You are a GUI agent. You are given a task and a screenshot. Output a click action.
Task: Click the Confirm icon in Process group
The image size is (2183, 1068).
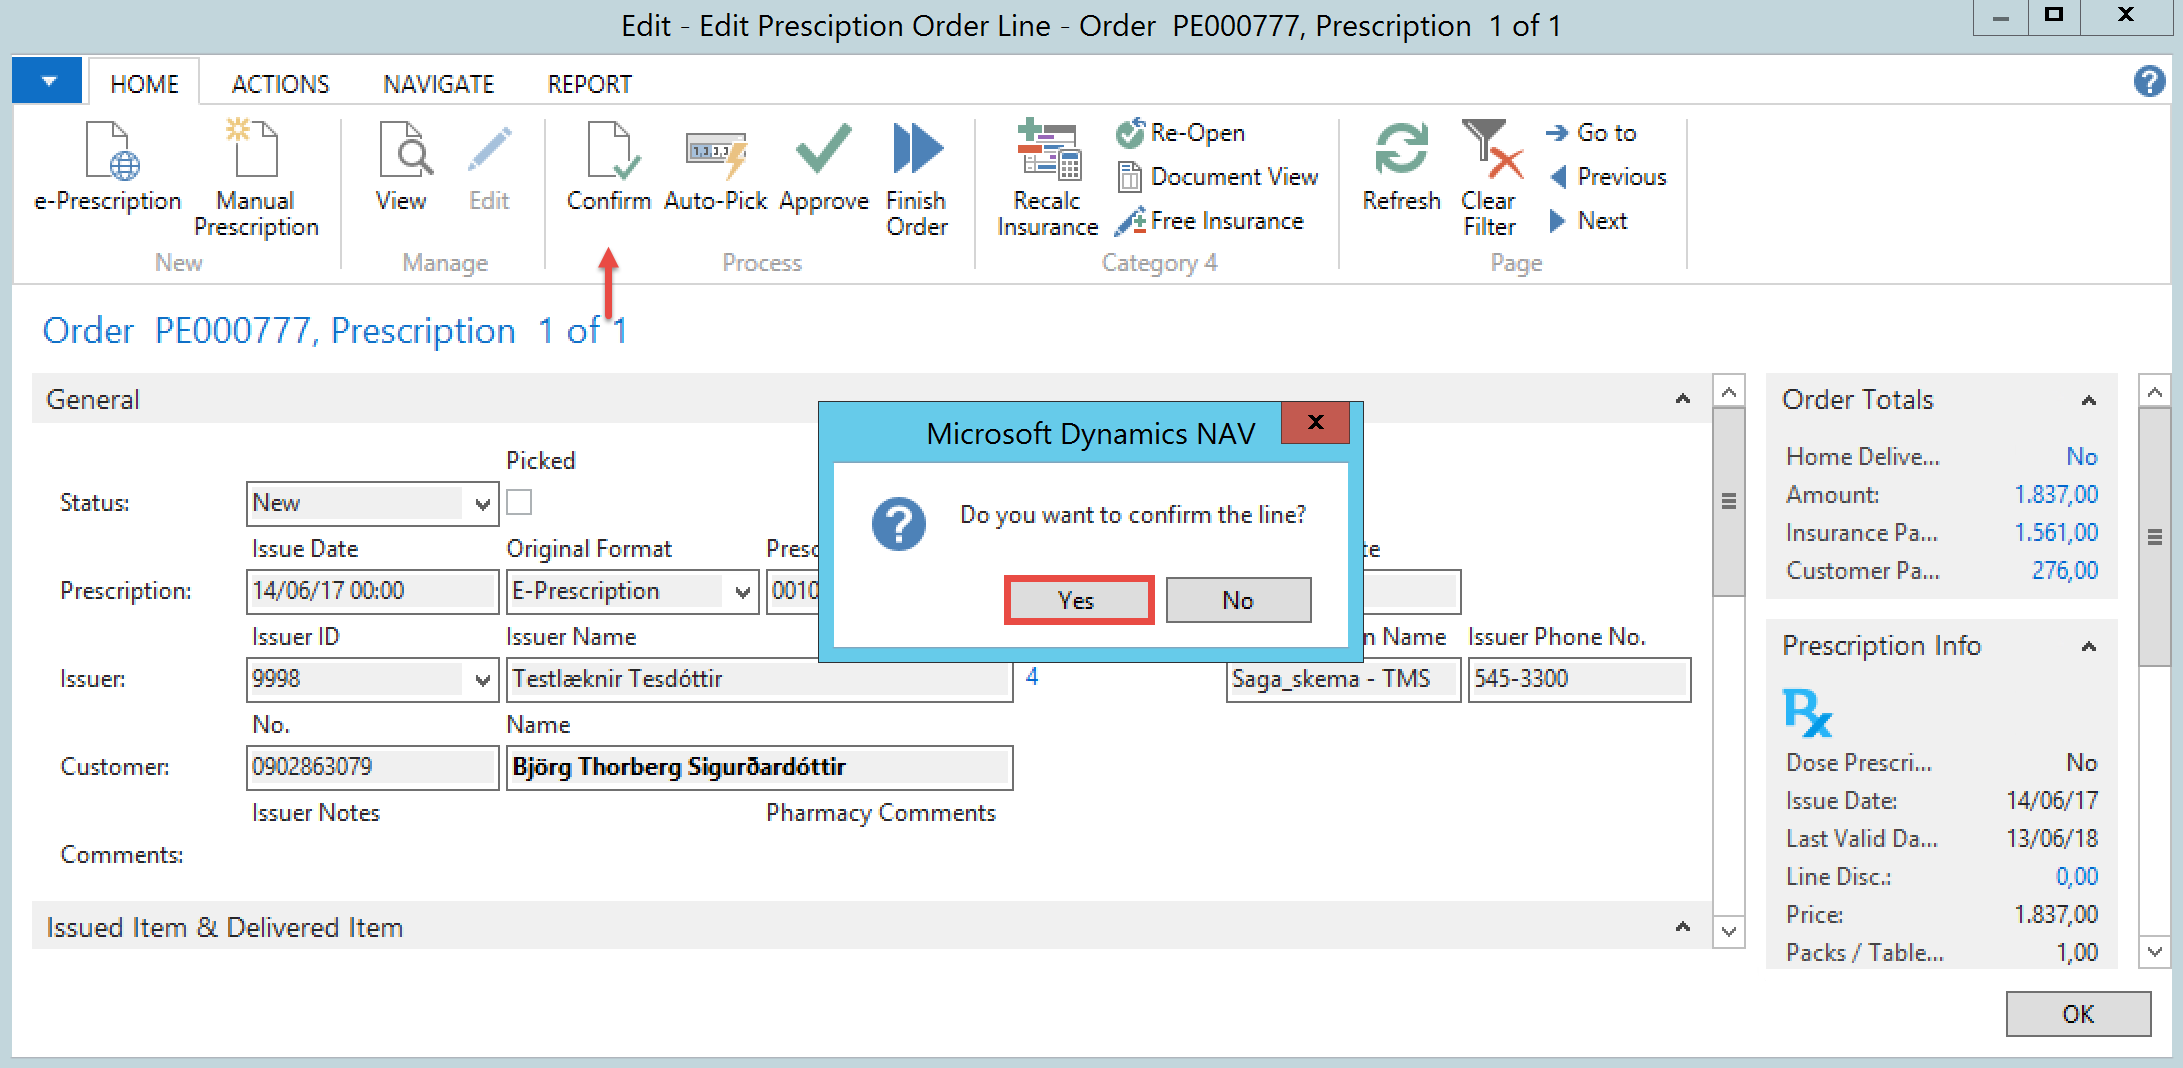[608, 152]
